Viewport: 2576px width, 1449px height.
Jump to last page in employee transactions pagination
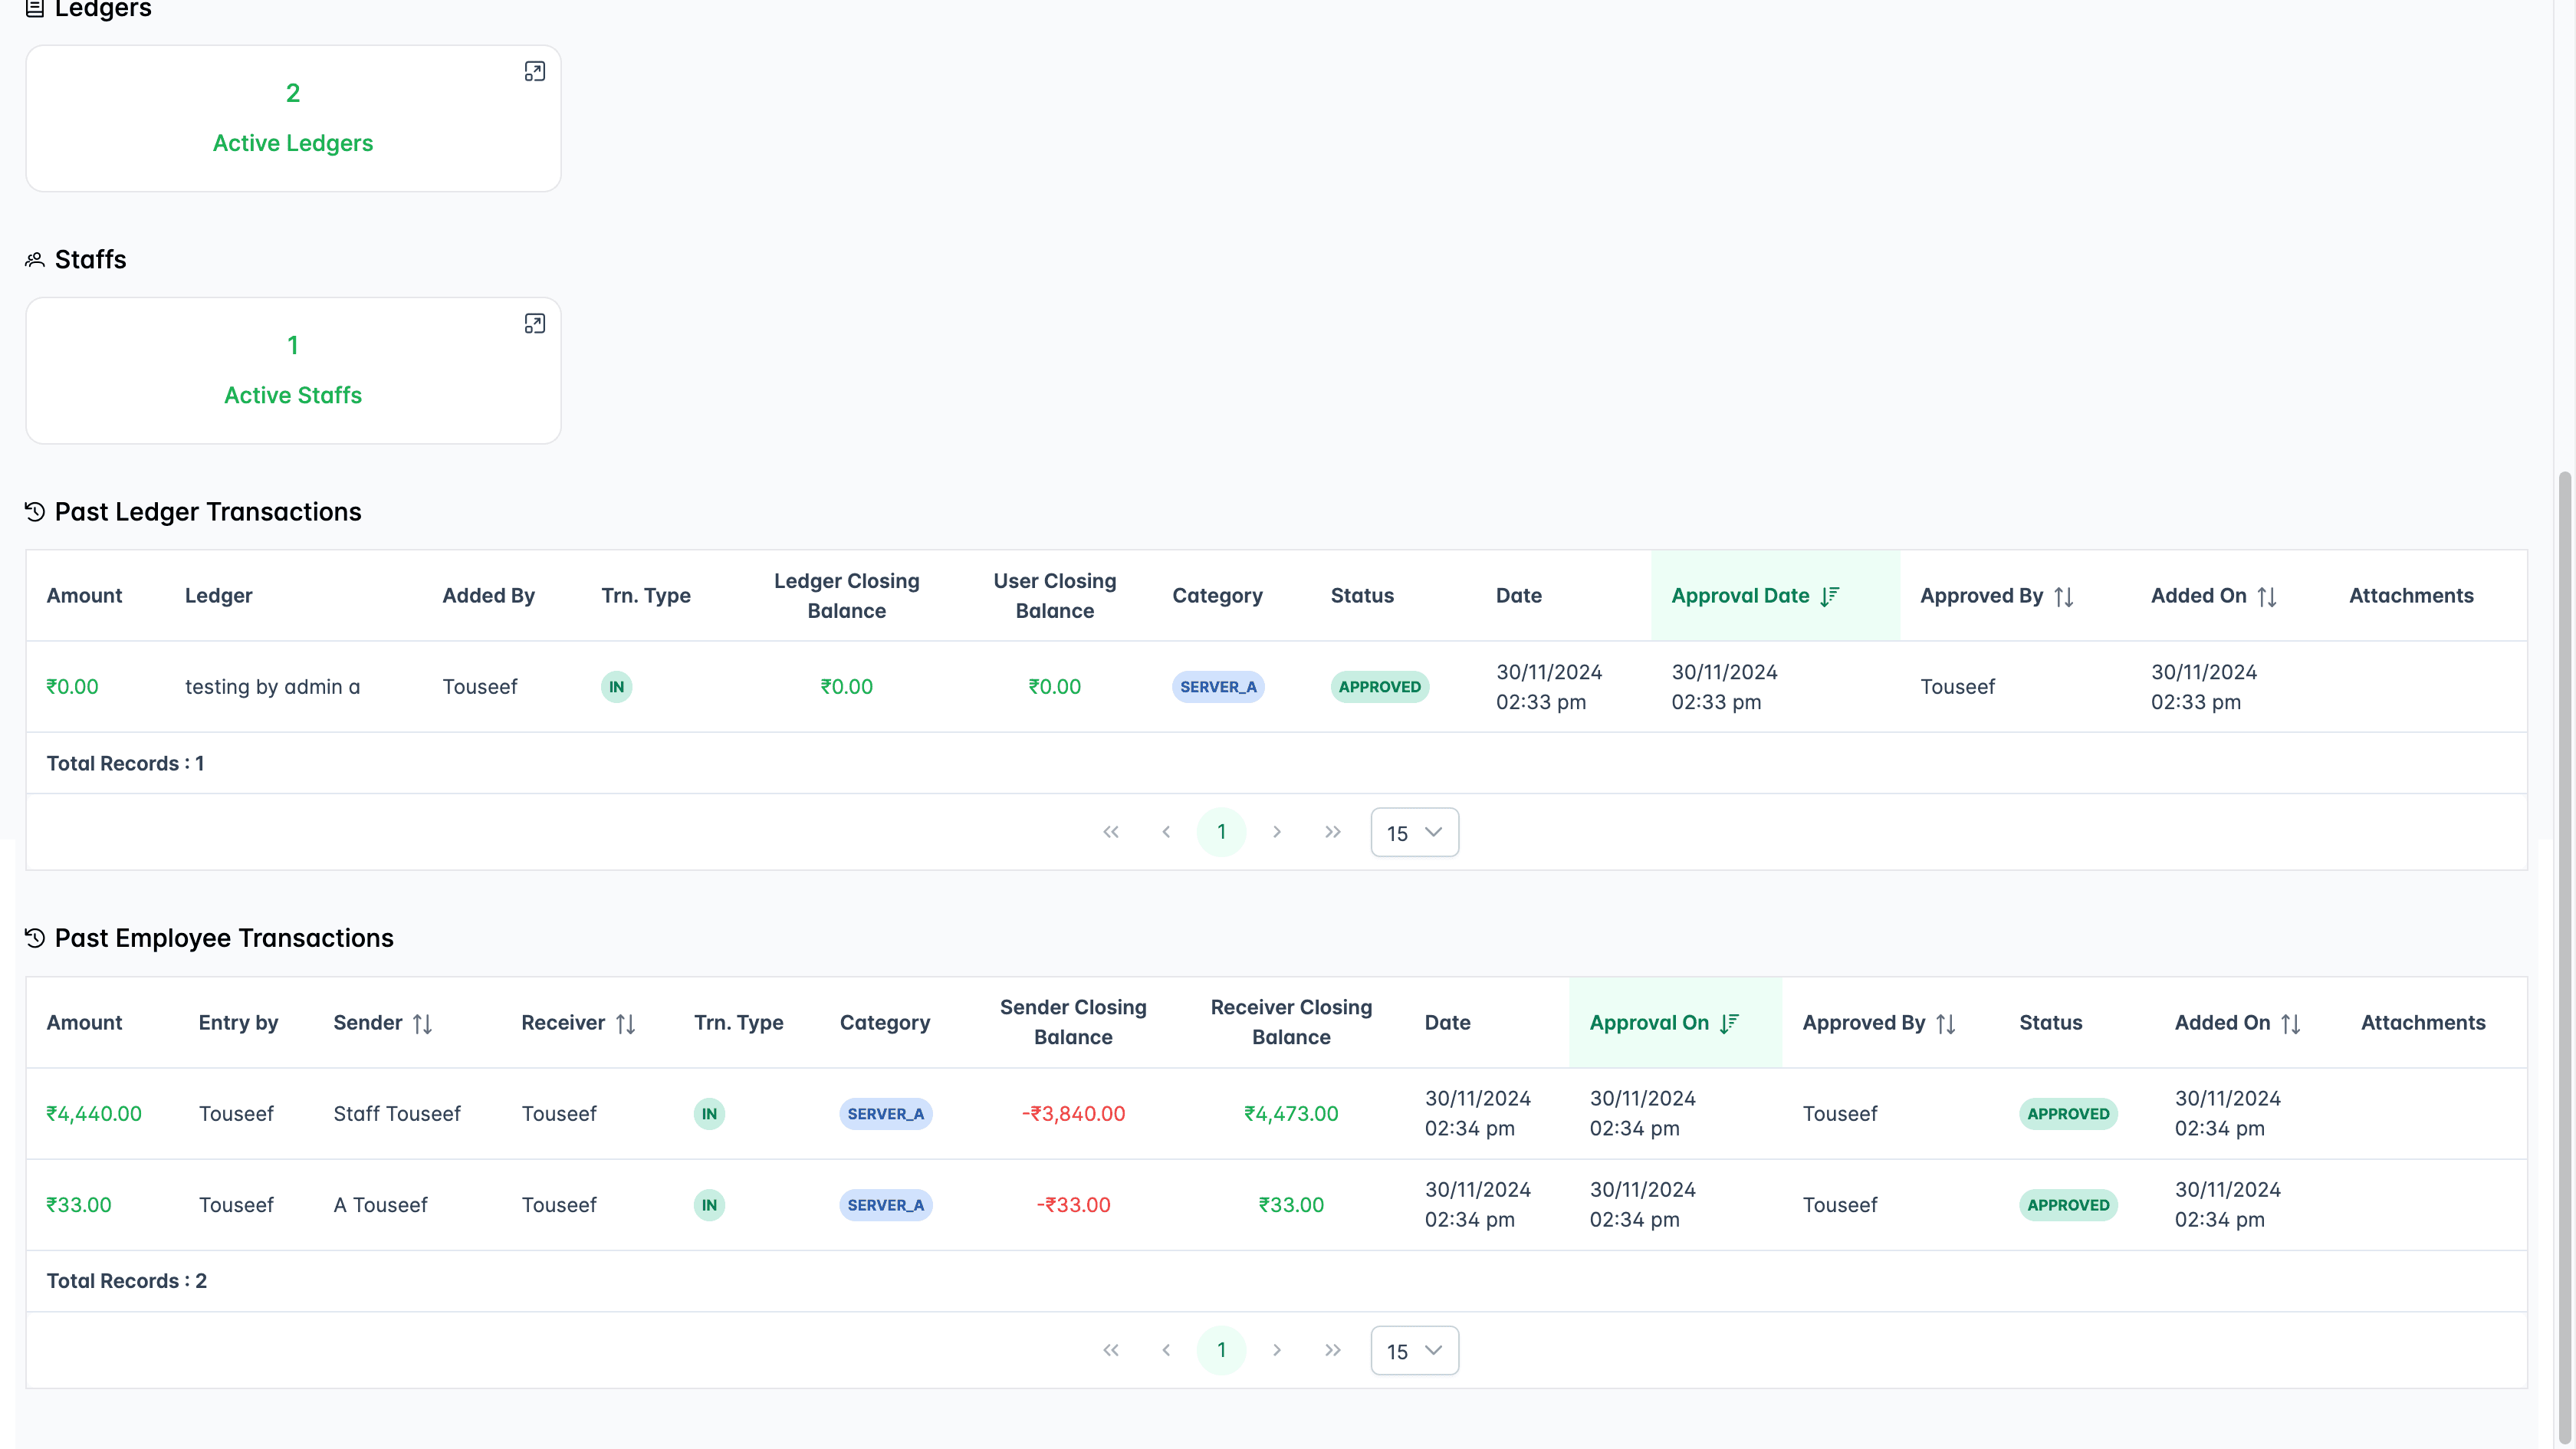point(1332,1349)
